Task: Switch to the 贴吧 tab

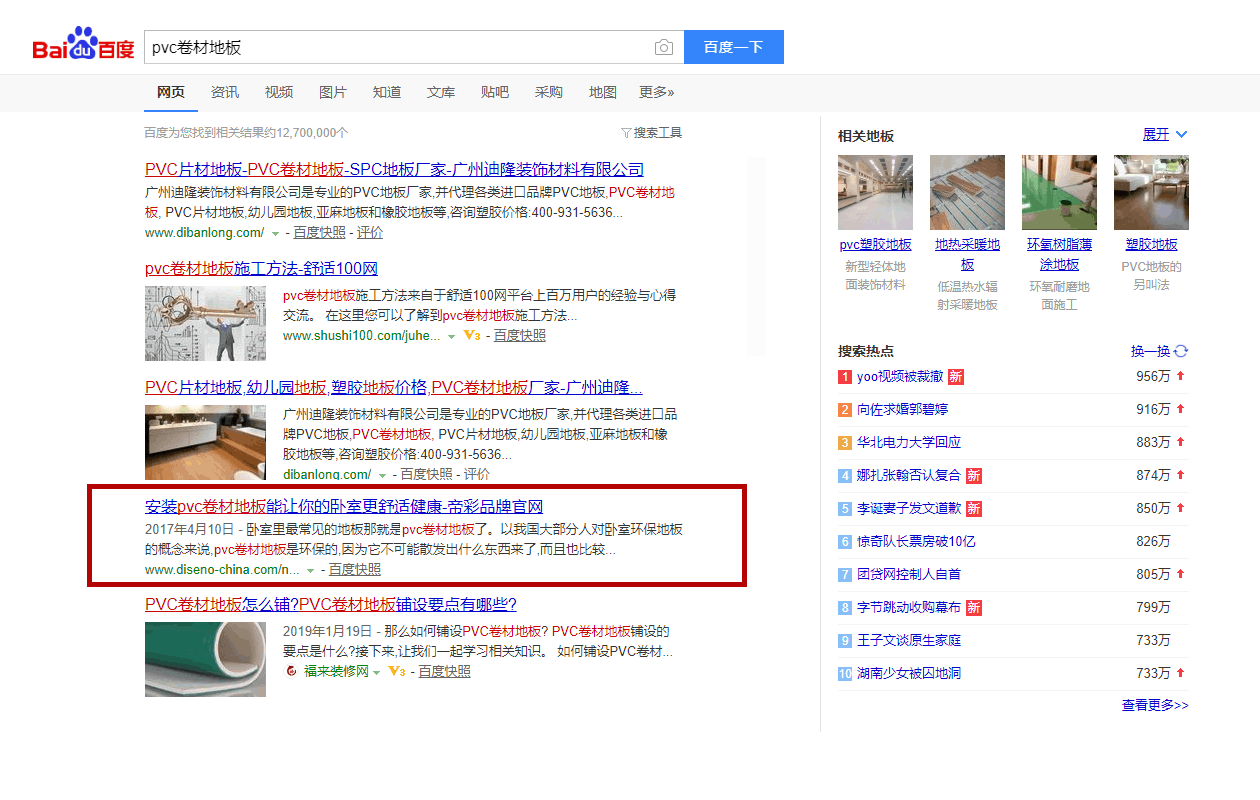Action: [x=495, y=93]
